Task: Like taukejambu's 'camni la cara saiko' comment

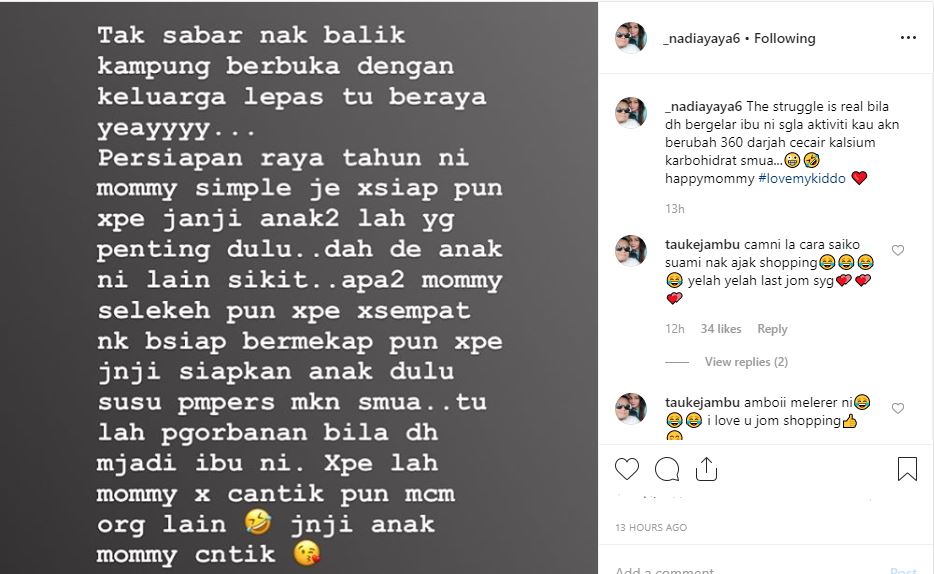Action: tap(898, 250)
